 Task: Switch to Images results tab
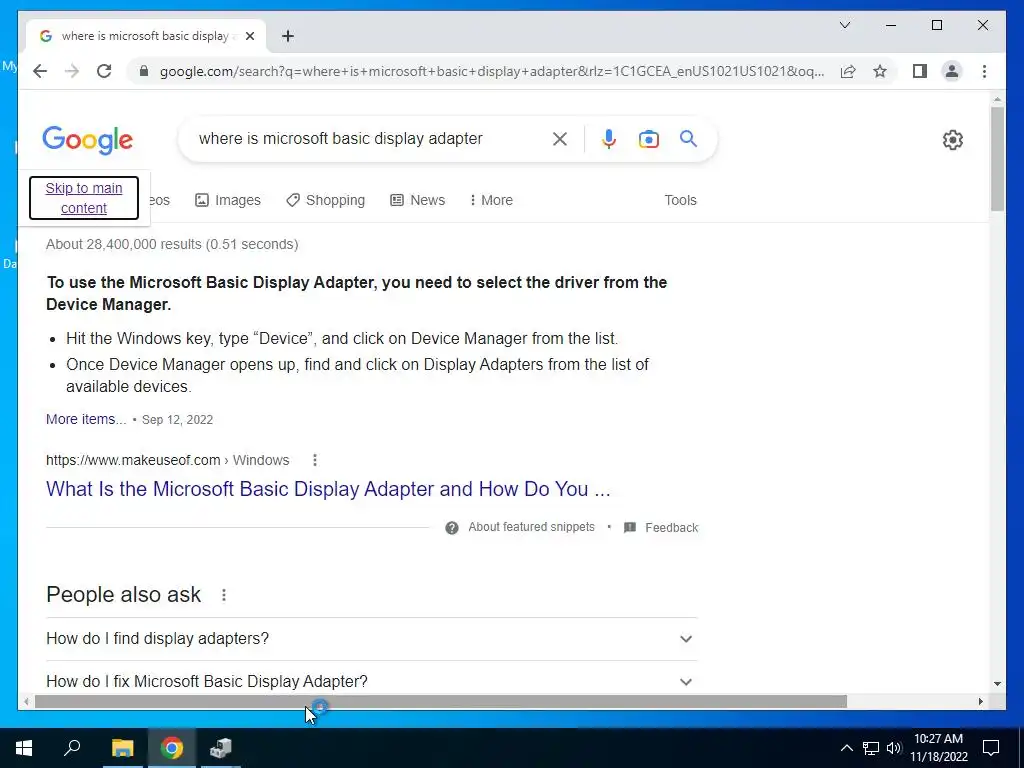click(x=228, y=200)
